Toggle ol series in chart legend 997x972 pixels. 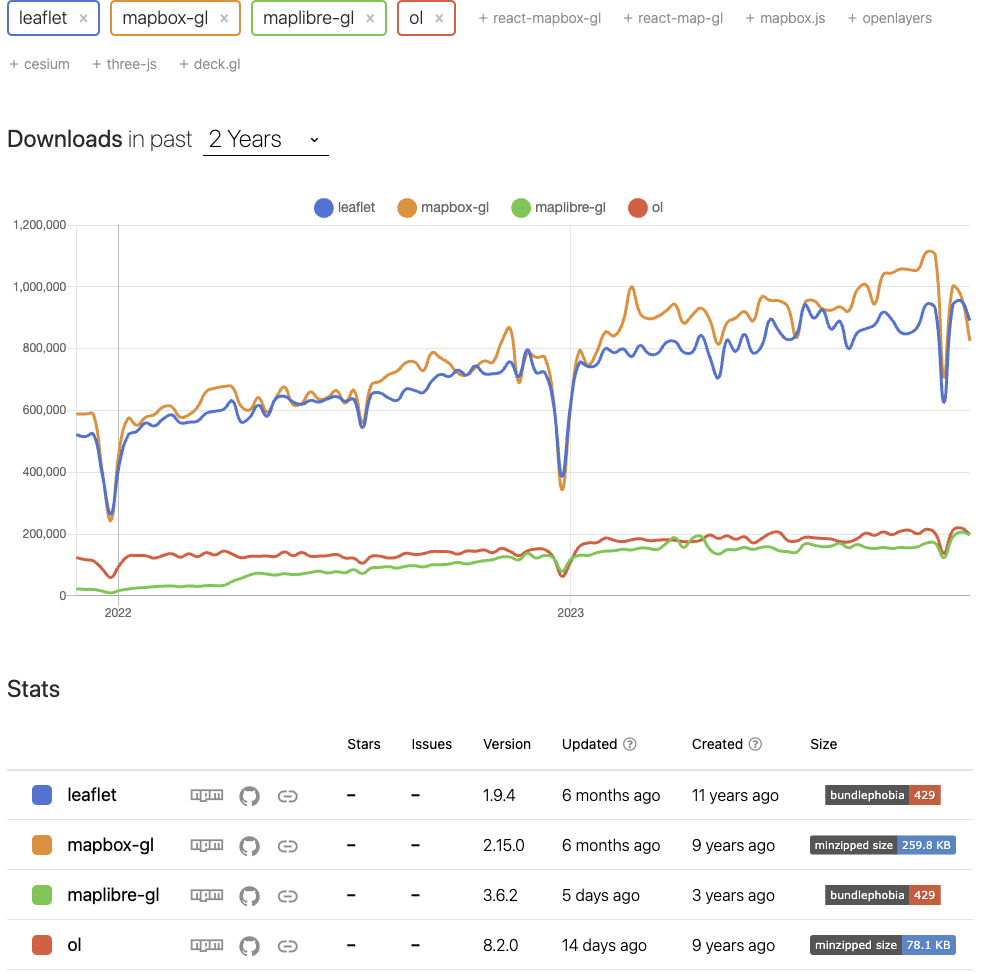(645, 208)
